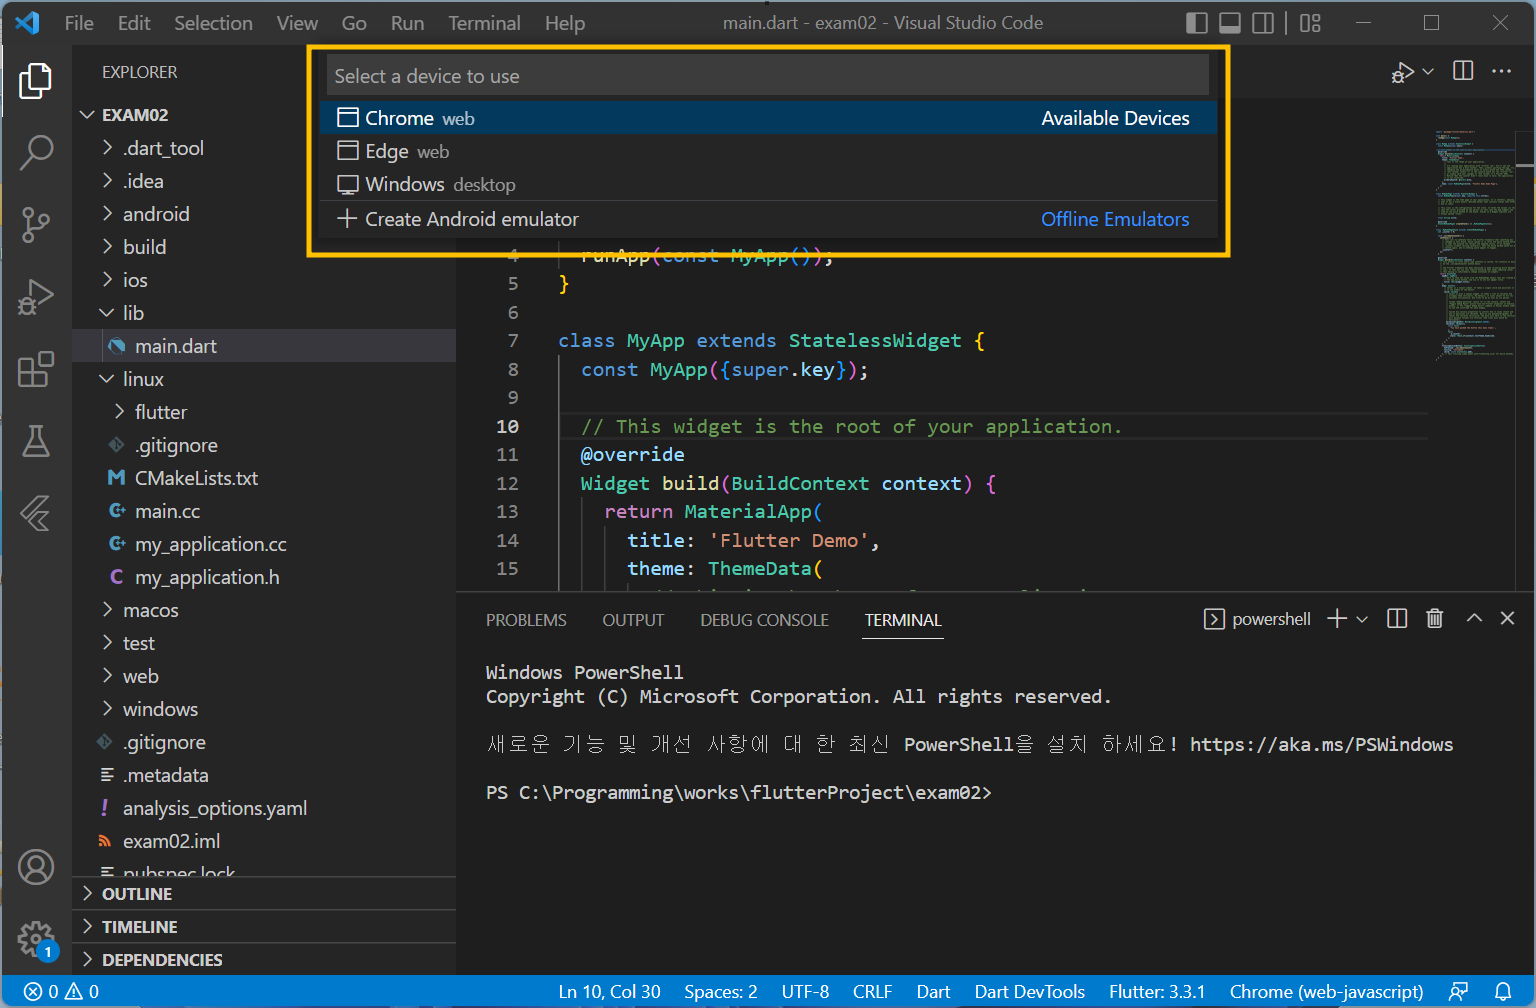Open CMakeLists.txt file

[264, 478]
